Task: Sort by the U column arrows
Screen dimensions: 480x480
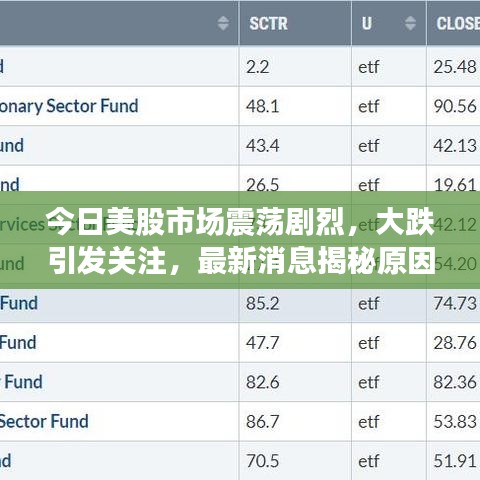Action: point(410,23)
